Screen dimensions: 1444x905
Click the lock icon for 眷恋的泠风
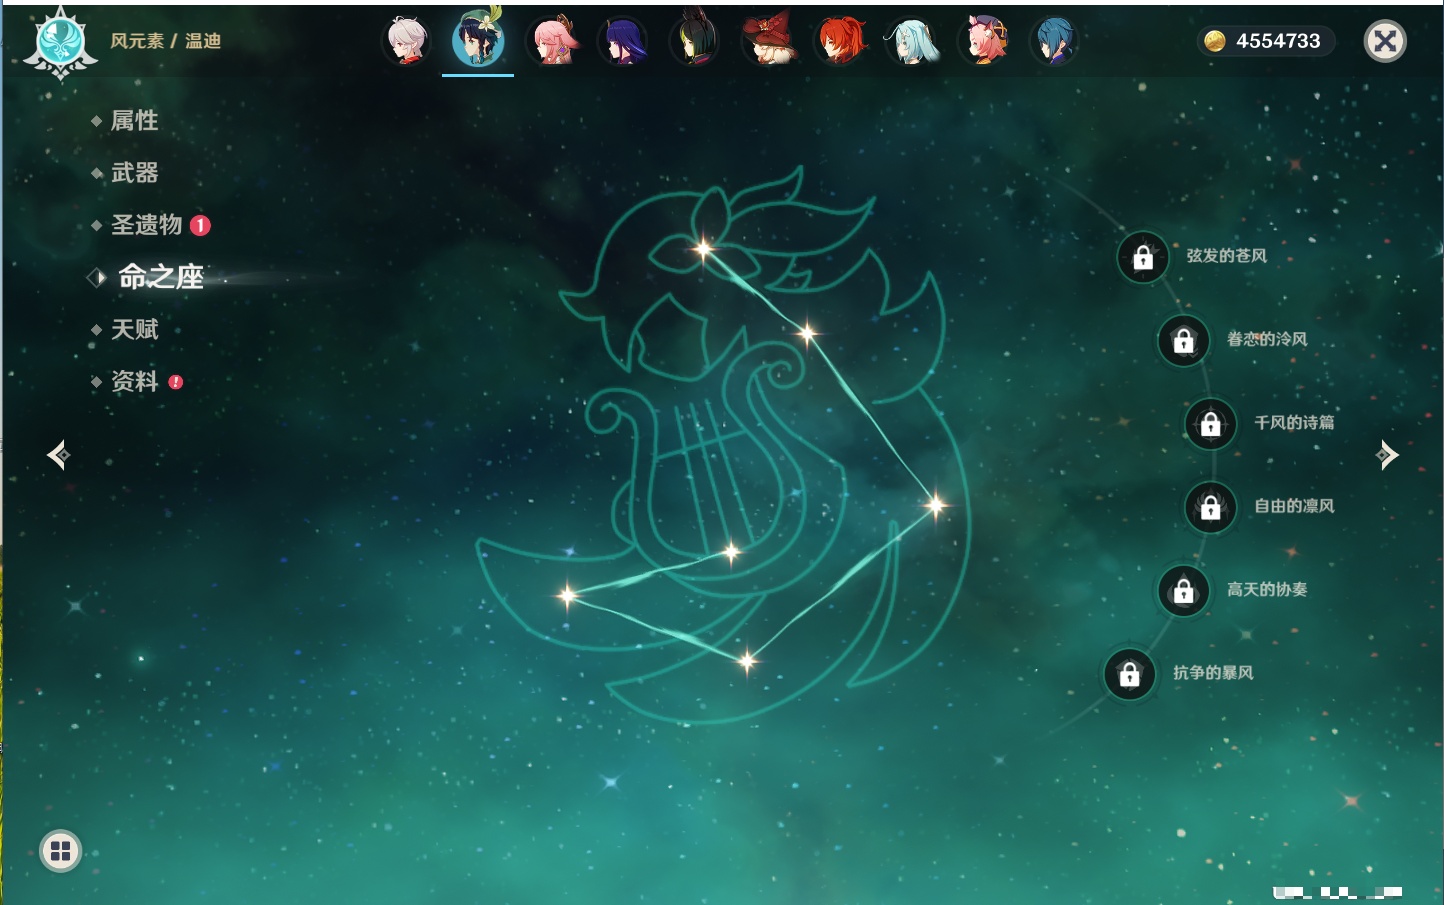[1184, 340]
